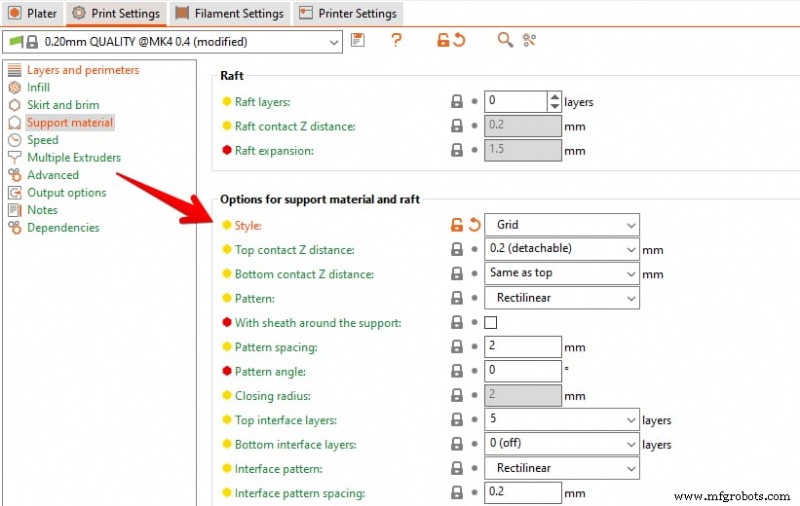Open the Notes page
This screenshot has width=800, height=506.
pos(42,210)
